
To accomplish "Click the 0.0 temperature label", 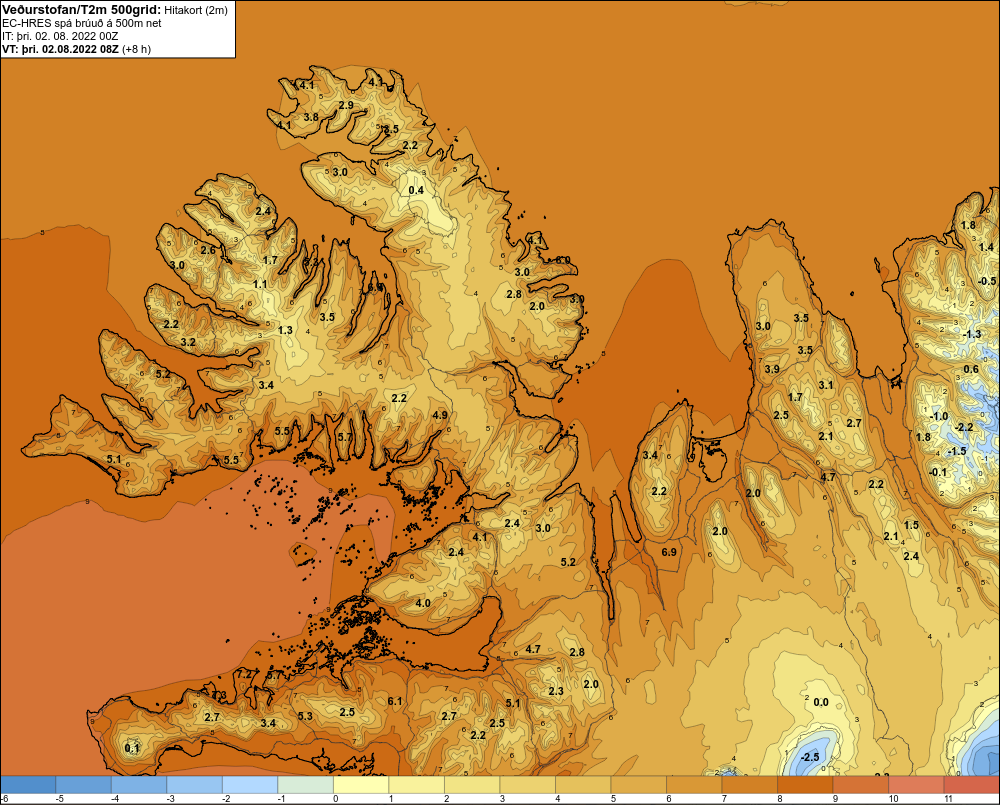I will 821,702.
